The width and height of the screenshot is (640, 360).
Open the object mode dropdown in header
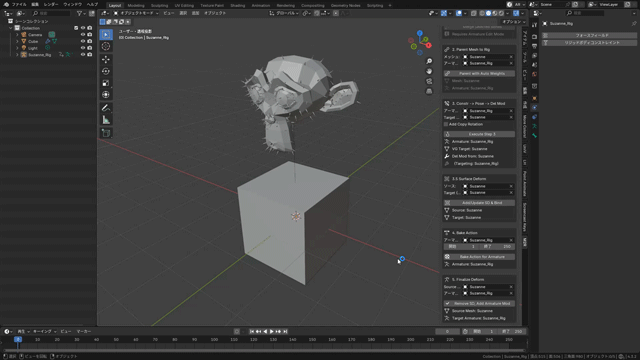[136, 13]
